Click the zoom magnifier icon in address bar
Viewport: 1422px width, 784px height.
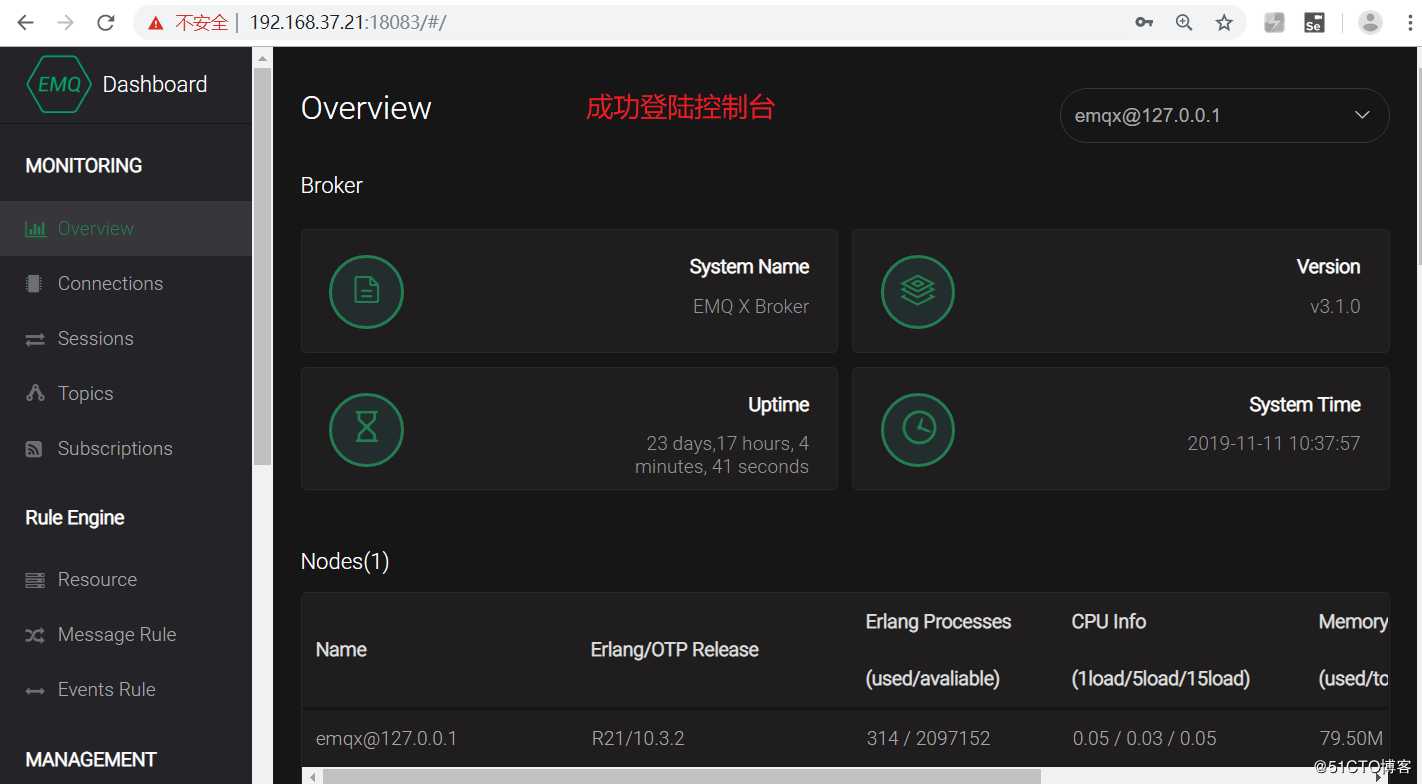point(1184,22)
